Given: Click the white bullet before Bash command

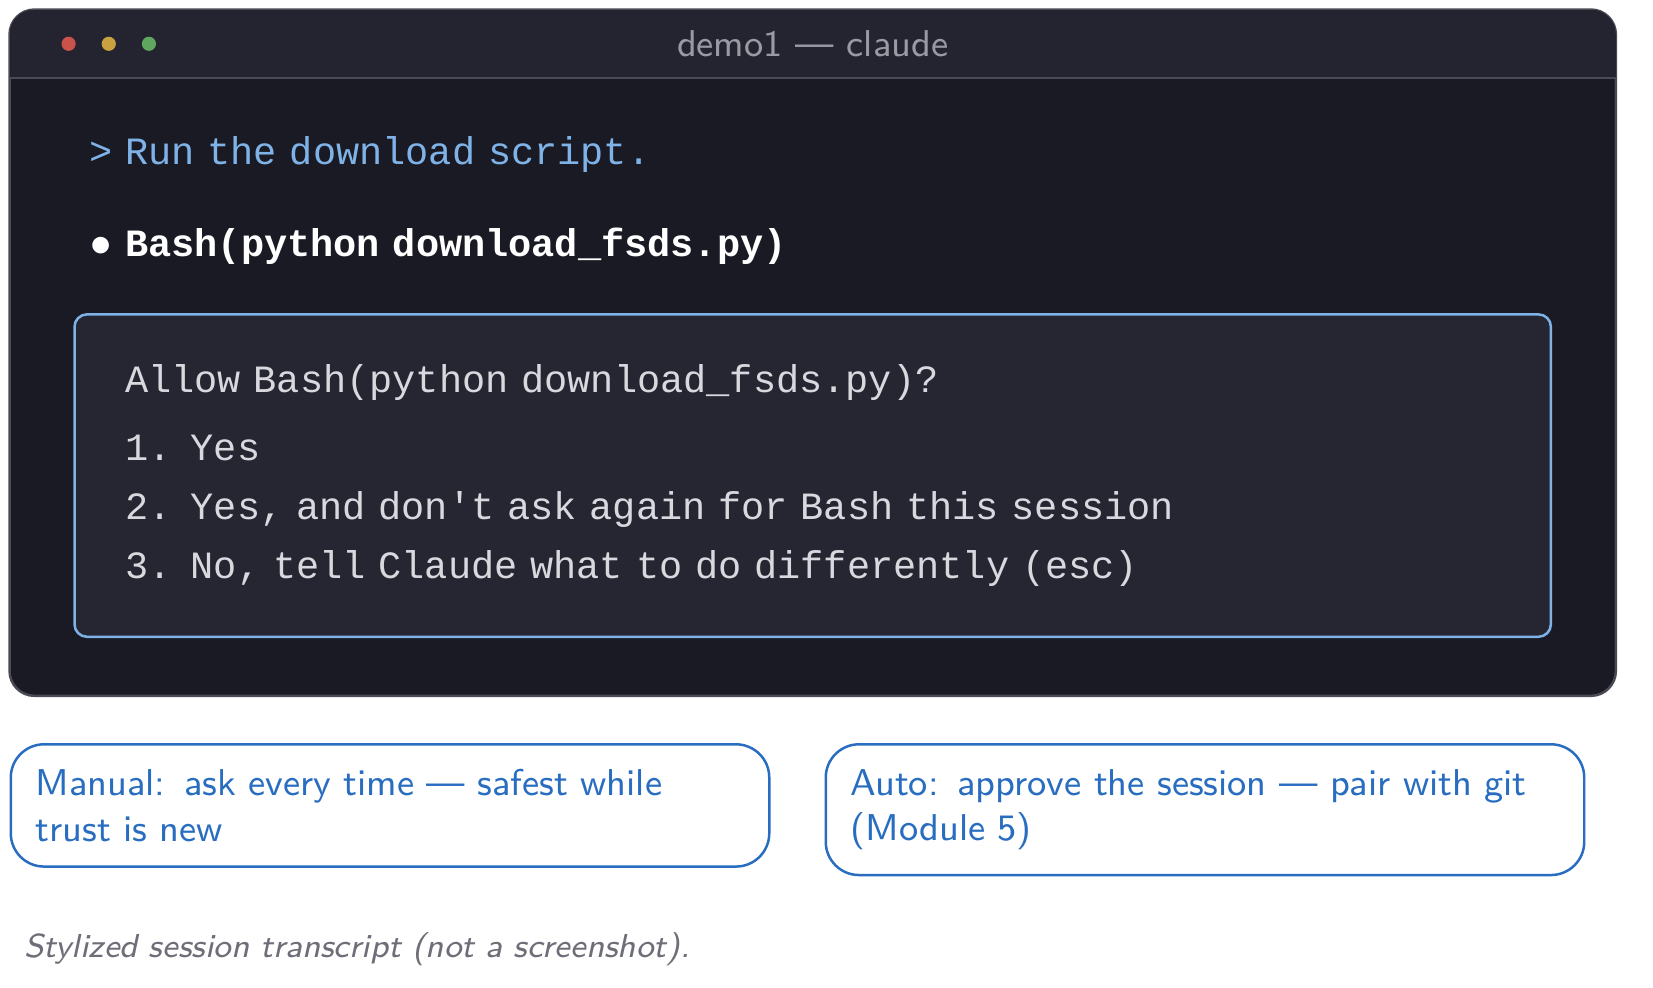Looking at the screenshot, I should 100,245.
